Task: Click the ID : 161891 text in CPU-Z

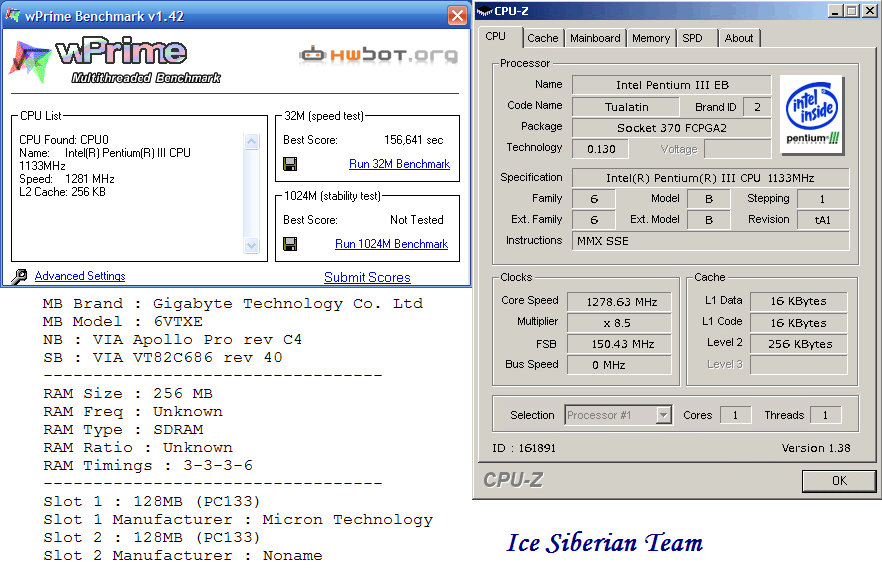Action: (524, 448)
